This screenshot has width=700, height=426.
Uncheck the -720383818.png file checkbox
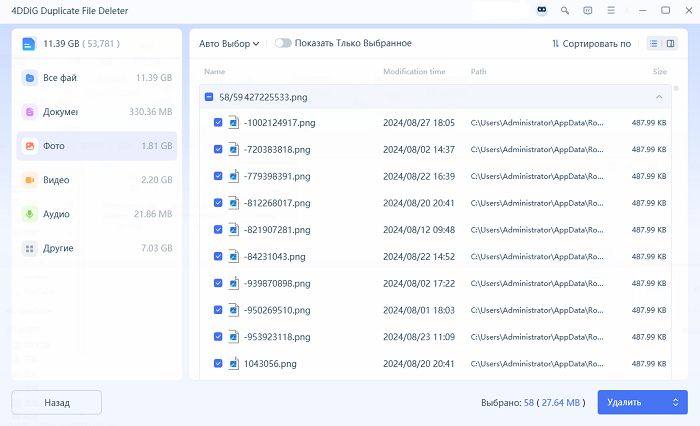coord(218,149)
